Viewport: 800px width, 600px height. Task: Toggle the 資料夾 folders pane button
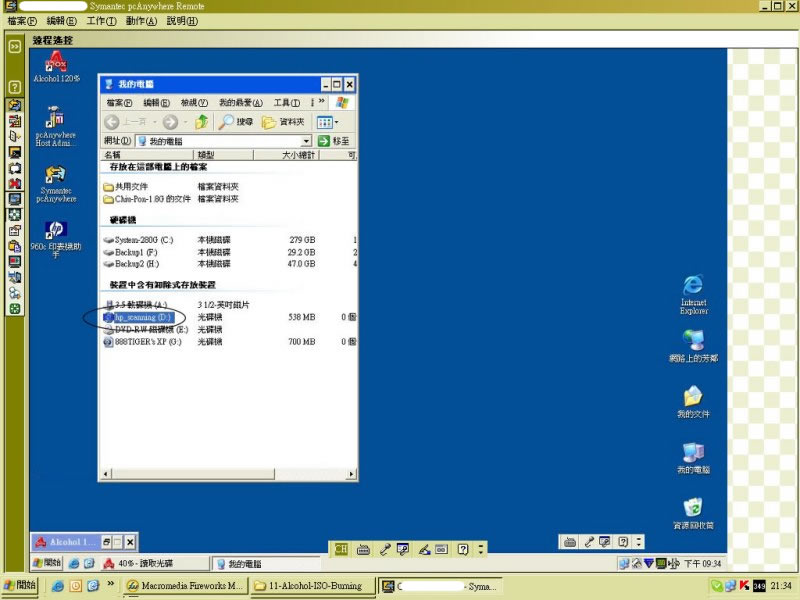coord(283,121)
